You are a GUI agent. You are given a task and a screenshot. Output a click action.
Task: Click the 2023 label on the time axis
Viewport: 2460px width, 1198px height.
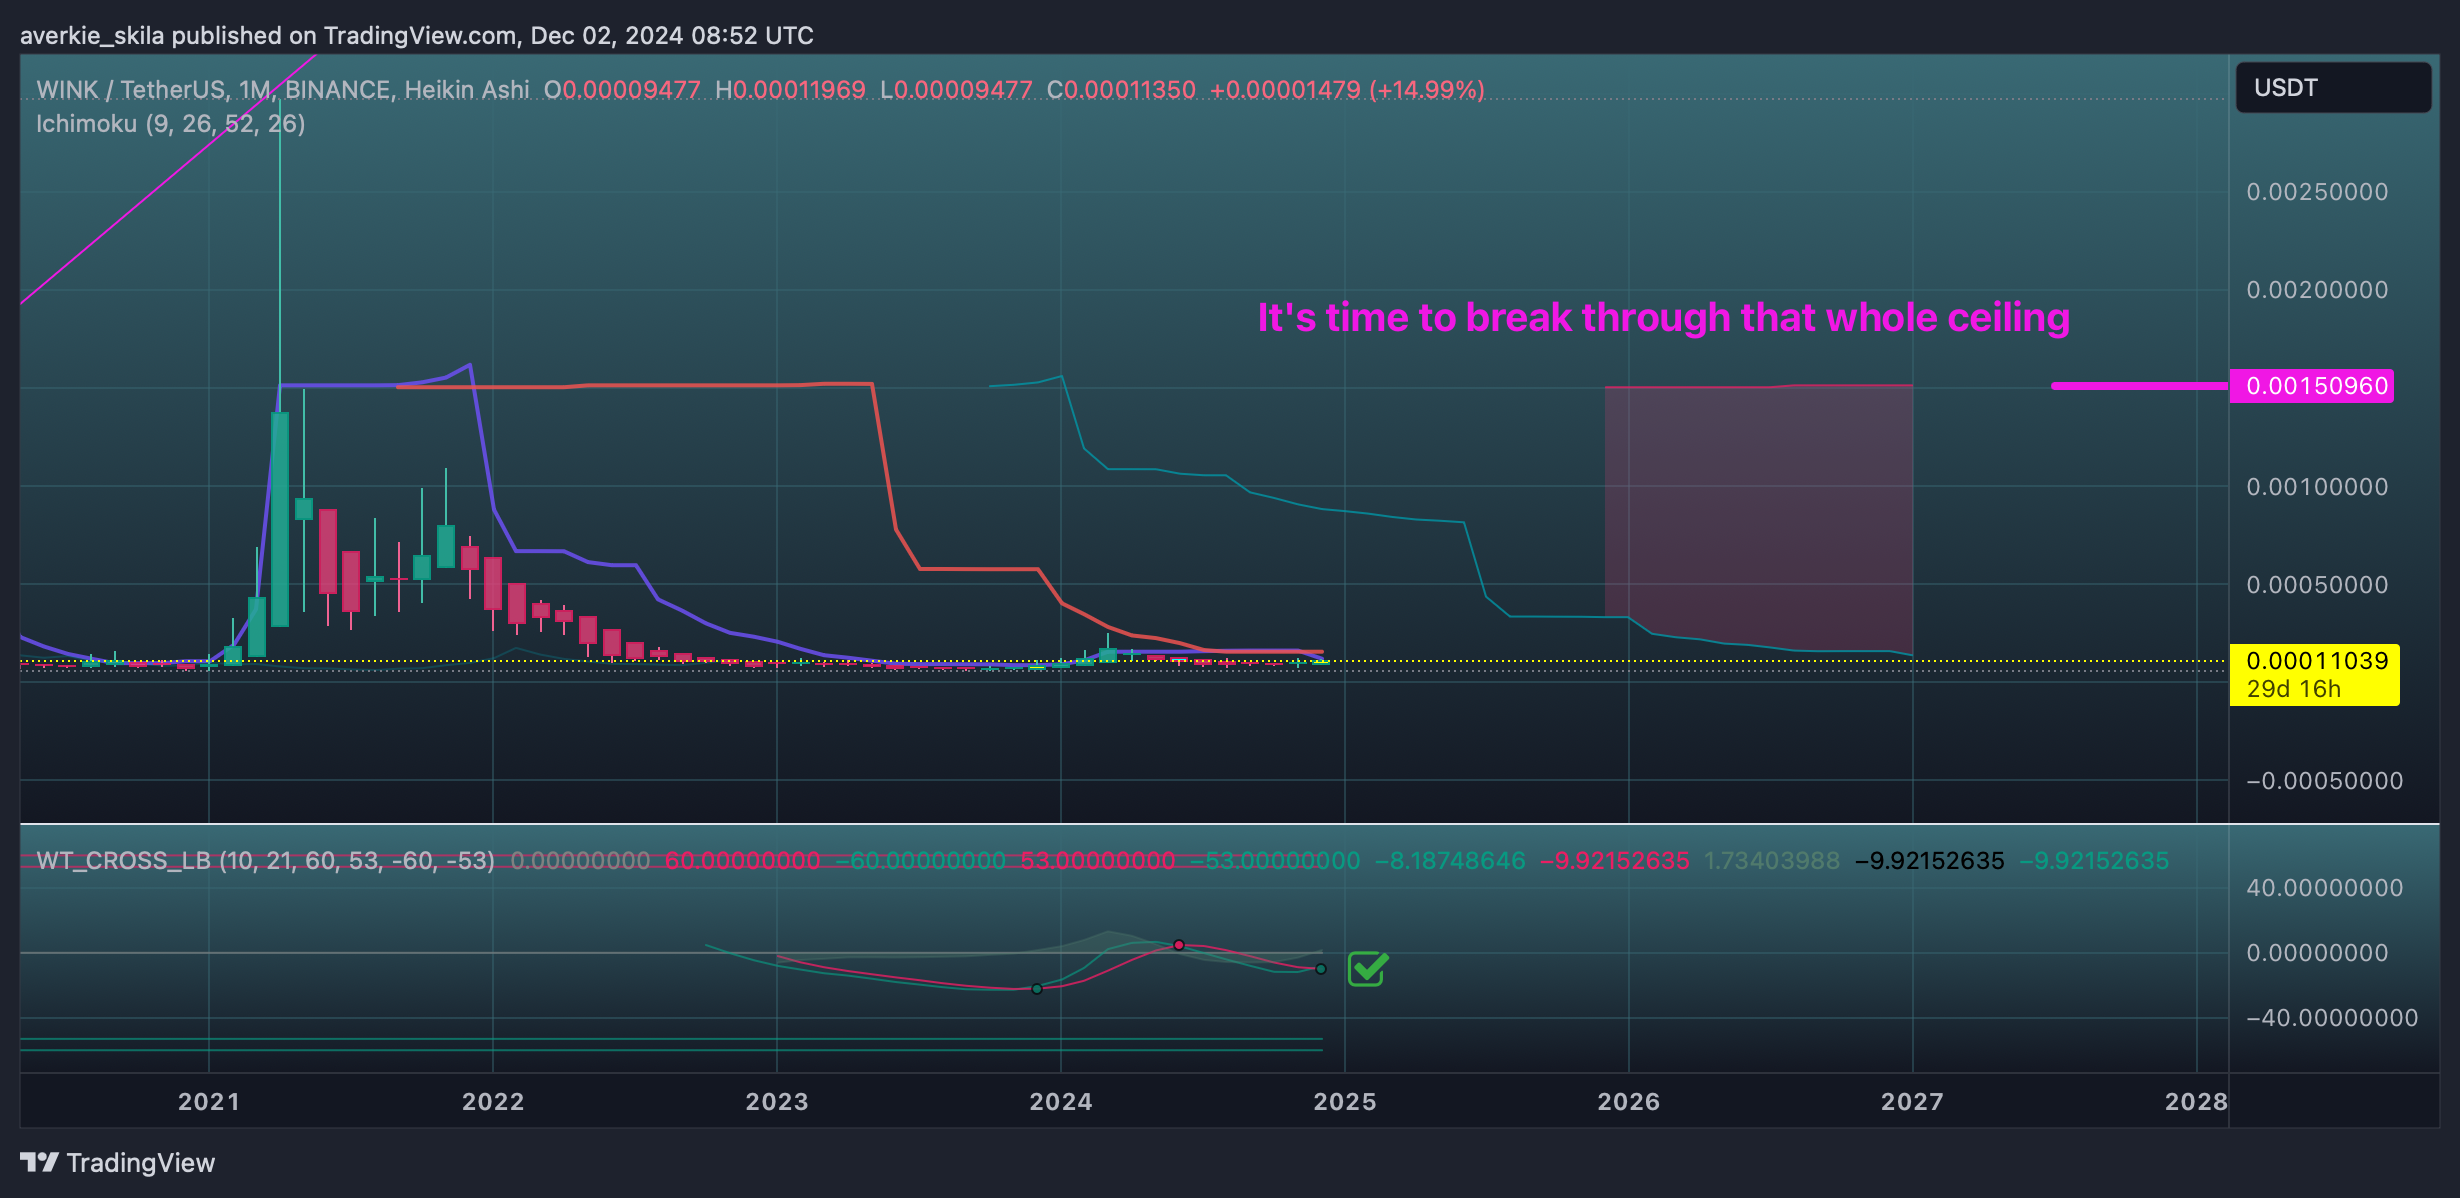click(777, 1102)
